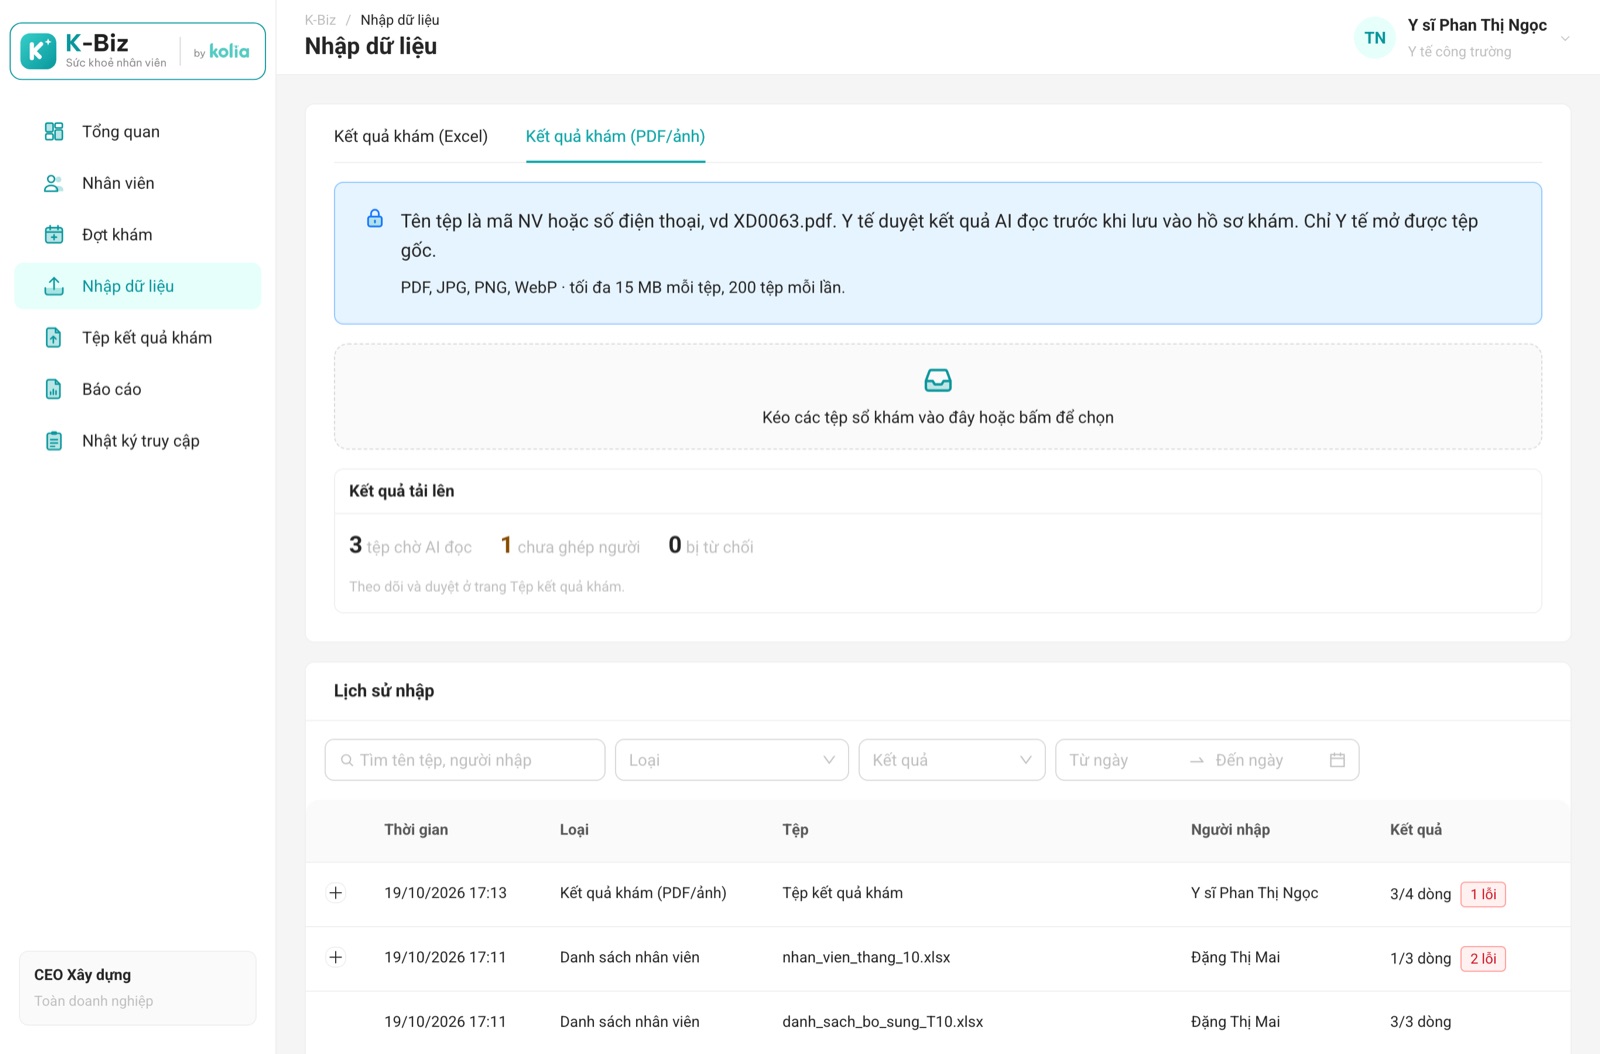Open the Kết quả filter dropdown
The height and width of the screenshot is (1054, 1600).
pos(952,760)
